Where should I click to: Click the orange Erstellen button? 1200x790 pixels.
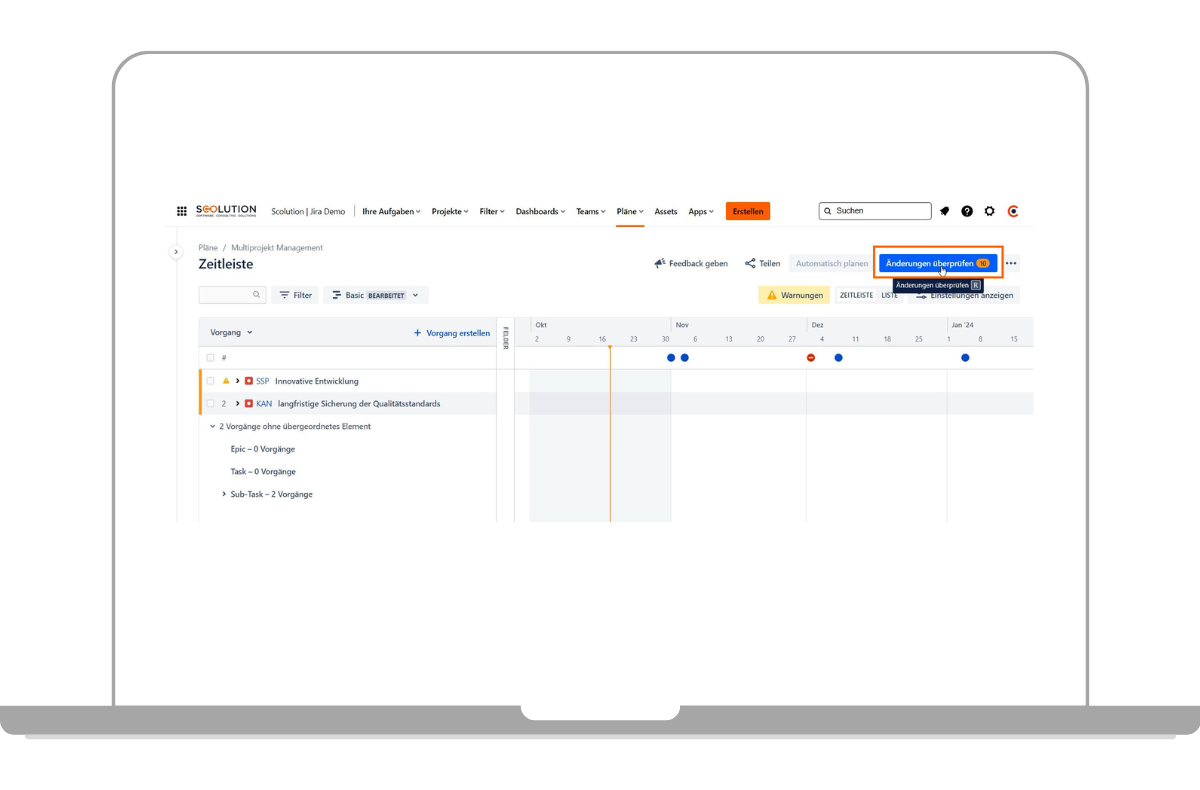click(x=748, y=211)
